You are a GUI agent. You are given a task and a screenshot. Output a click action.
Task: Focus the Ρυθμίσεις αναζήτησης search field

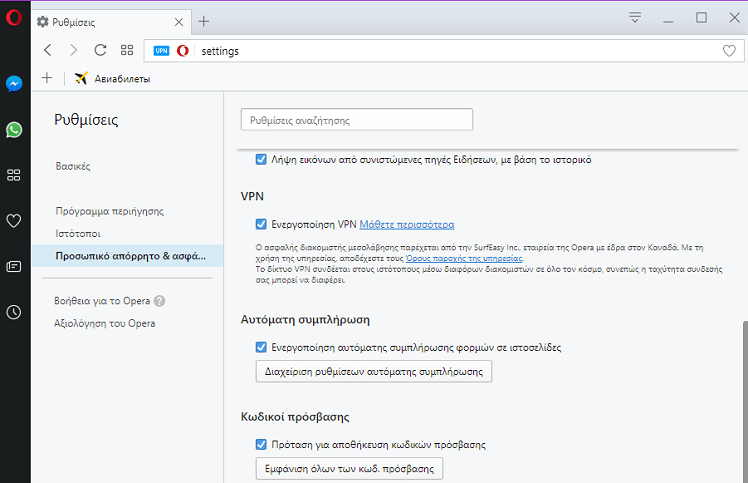click(x=356, y=120)
